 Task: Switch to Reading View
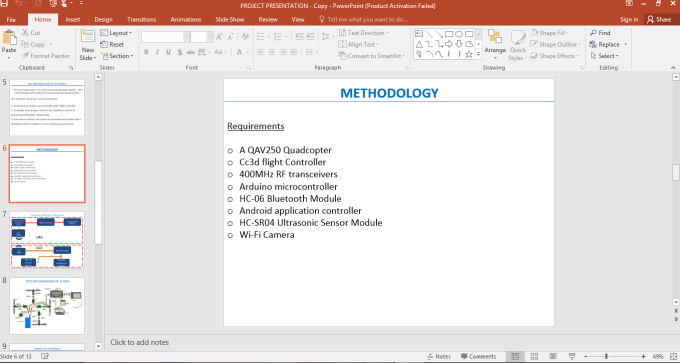click(553, 356)
